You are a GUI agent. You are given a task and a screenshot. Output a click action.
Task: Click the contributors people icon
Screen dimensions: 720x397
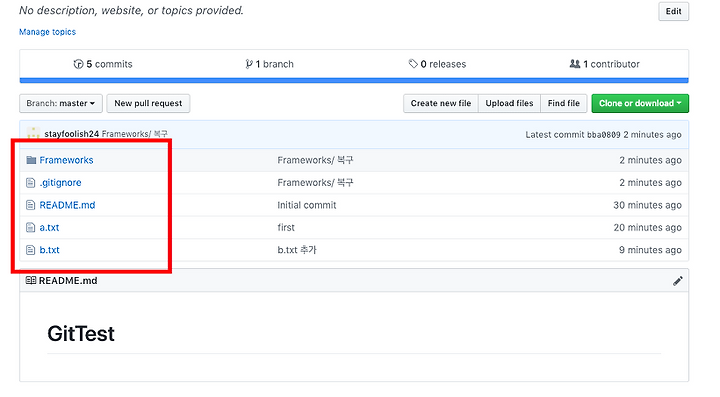click(x=574, y=64)
